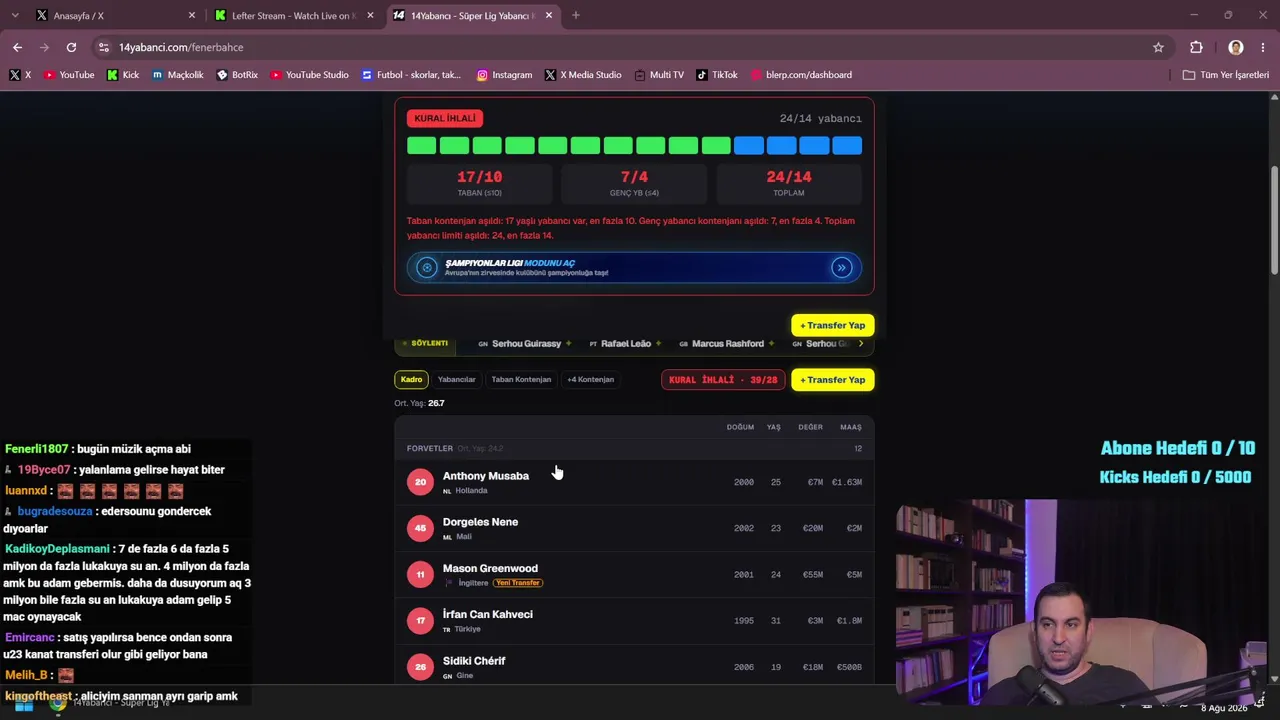Switch to the Anasayfa / X tab
Viewport: 1280px width, 720px height.
tap(115, 16)
